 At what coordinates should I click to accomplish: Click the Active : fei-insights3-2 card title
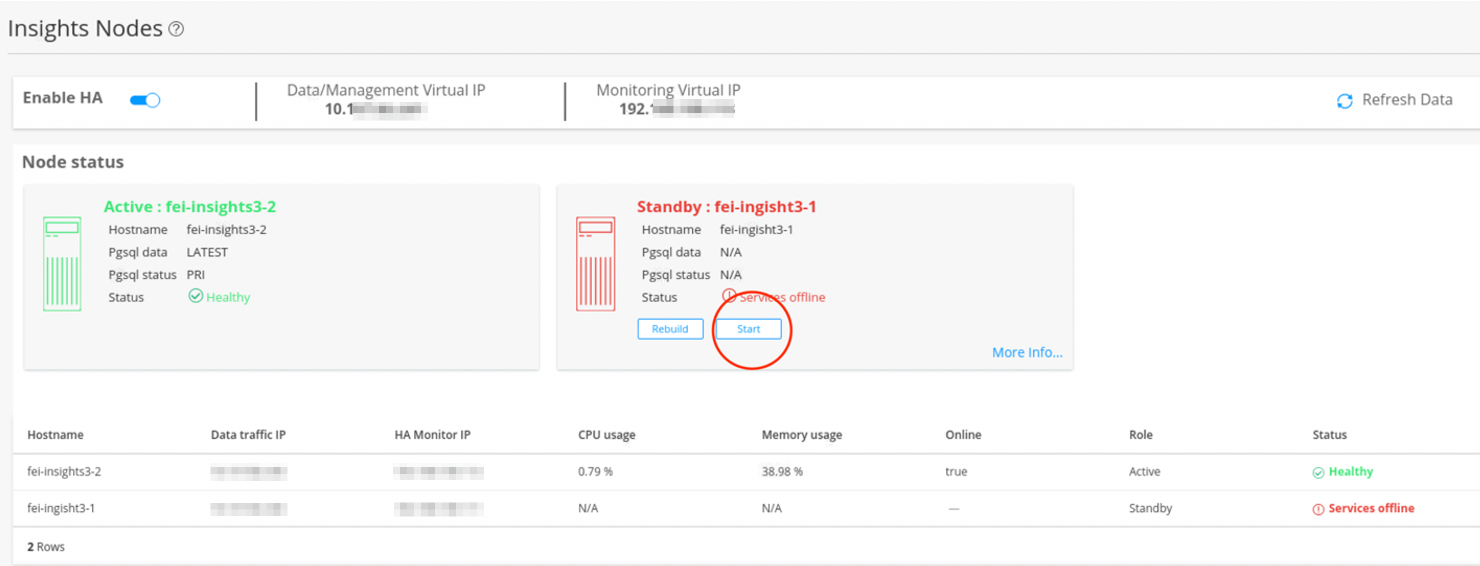190,207
